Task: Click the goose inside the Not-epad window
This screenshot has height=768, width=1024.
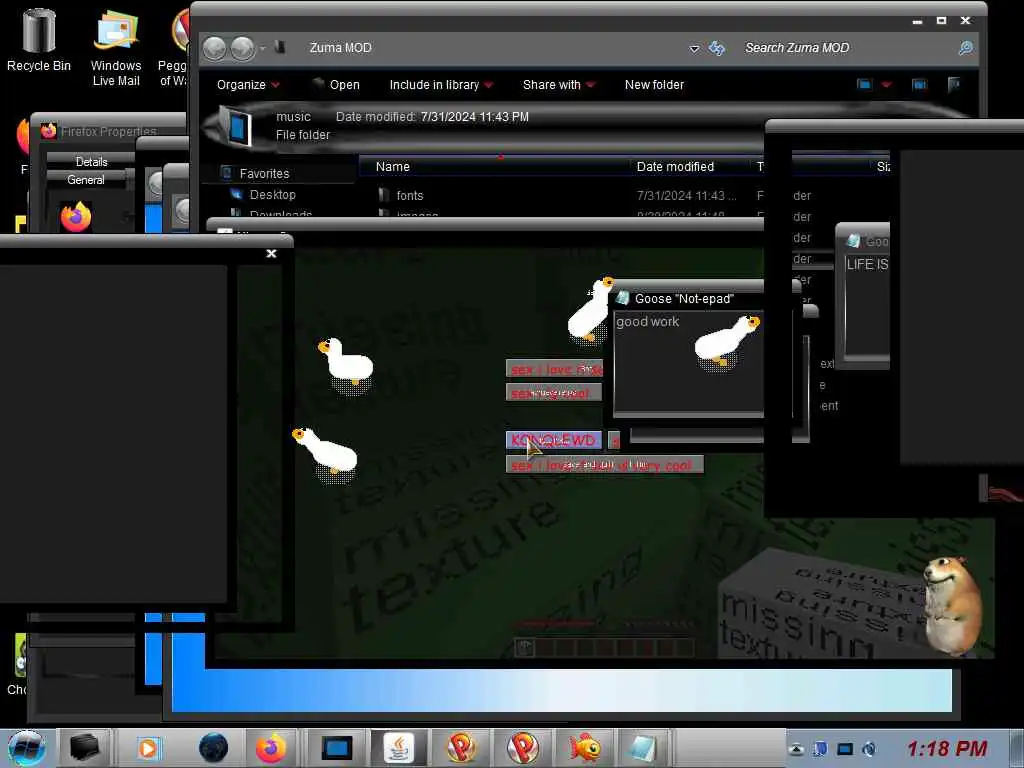Action: [727, 344]
